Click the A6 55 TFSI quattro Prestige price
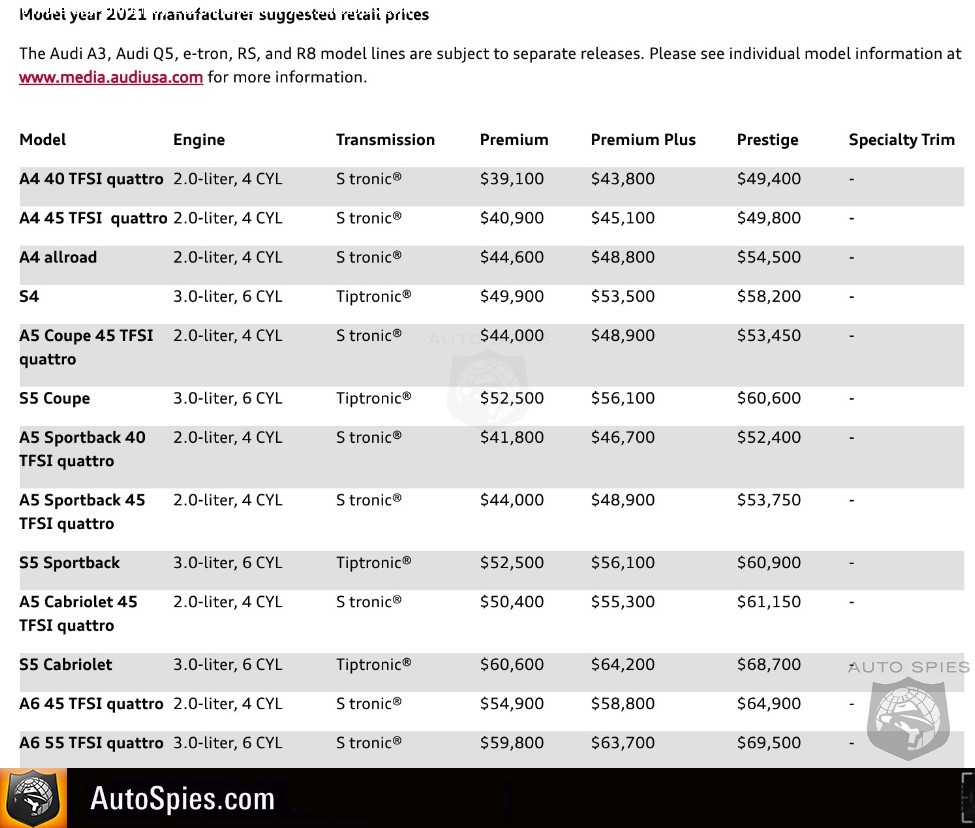Screen dimensions: 975x828 (x=769, y=743)
